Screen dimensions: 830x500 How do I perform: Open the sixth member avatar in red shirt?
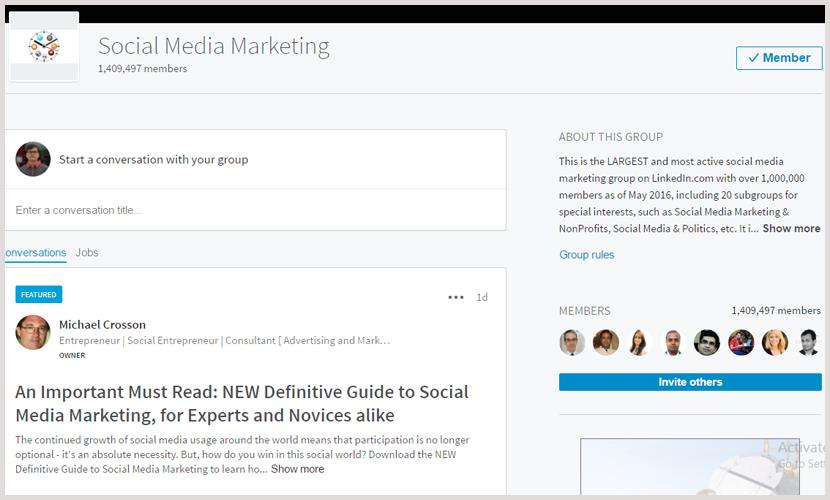741,342
